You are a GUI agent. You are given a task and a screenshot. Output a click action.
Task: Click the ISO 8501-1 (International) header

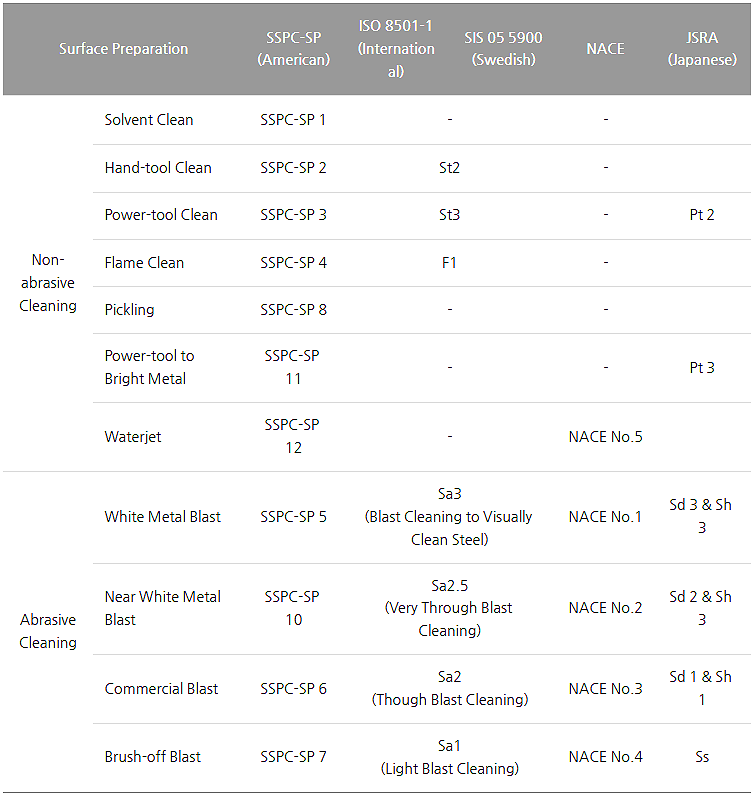(x=397, y=48)
